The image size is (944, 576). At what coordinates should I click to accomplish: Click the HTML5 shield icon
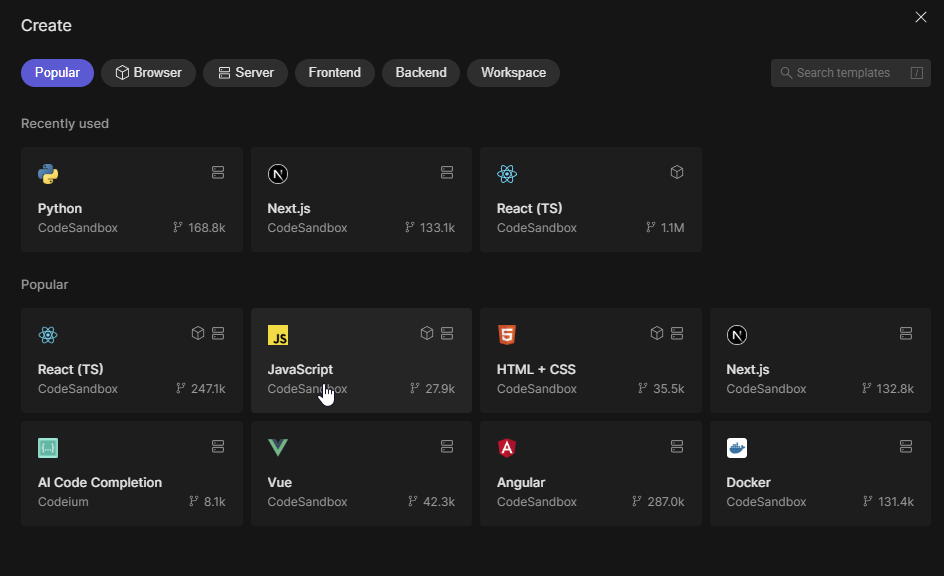[507, 335]
